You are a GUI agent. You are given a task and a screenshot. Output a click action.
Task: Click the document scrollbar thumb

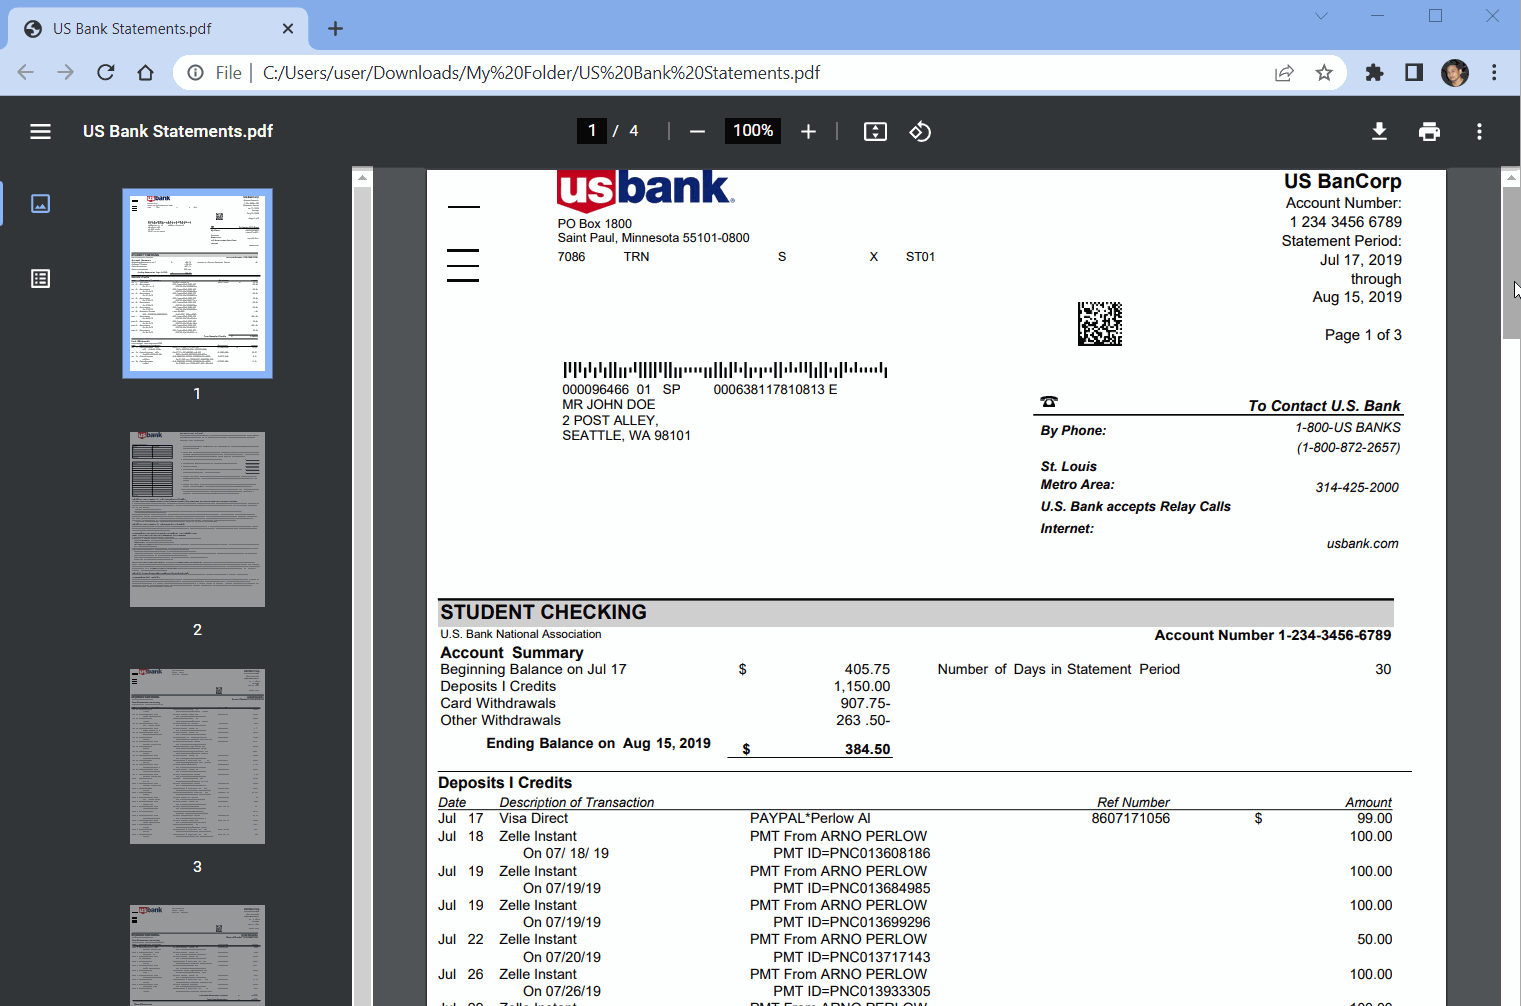[x=1511, y=262]
